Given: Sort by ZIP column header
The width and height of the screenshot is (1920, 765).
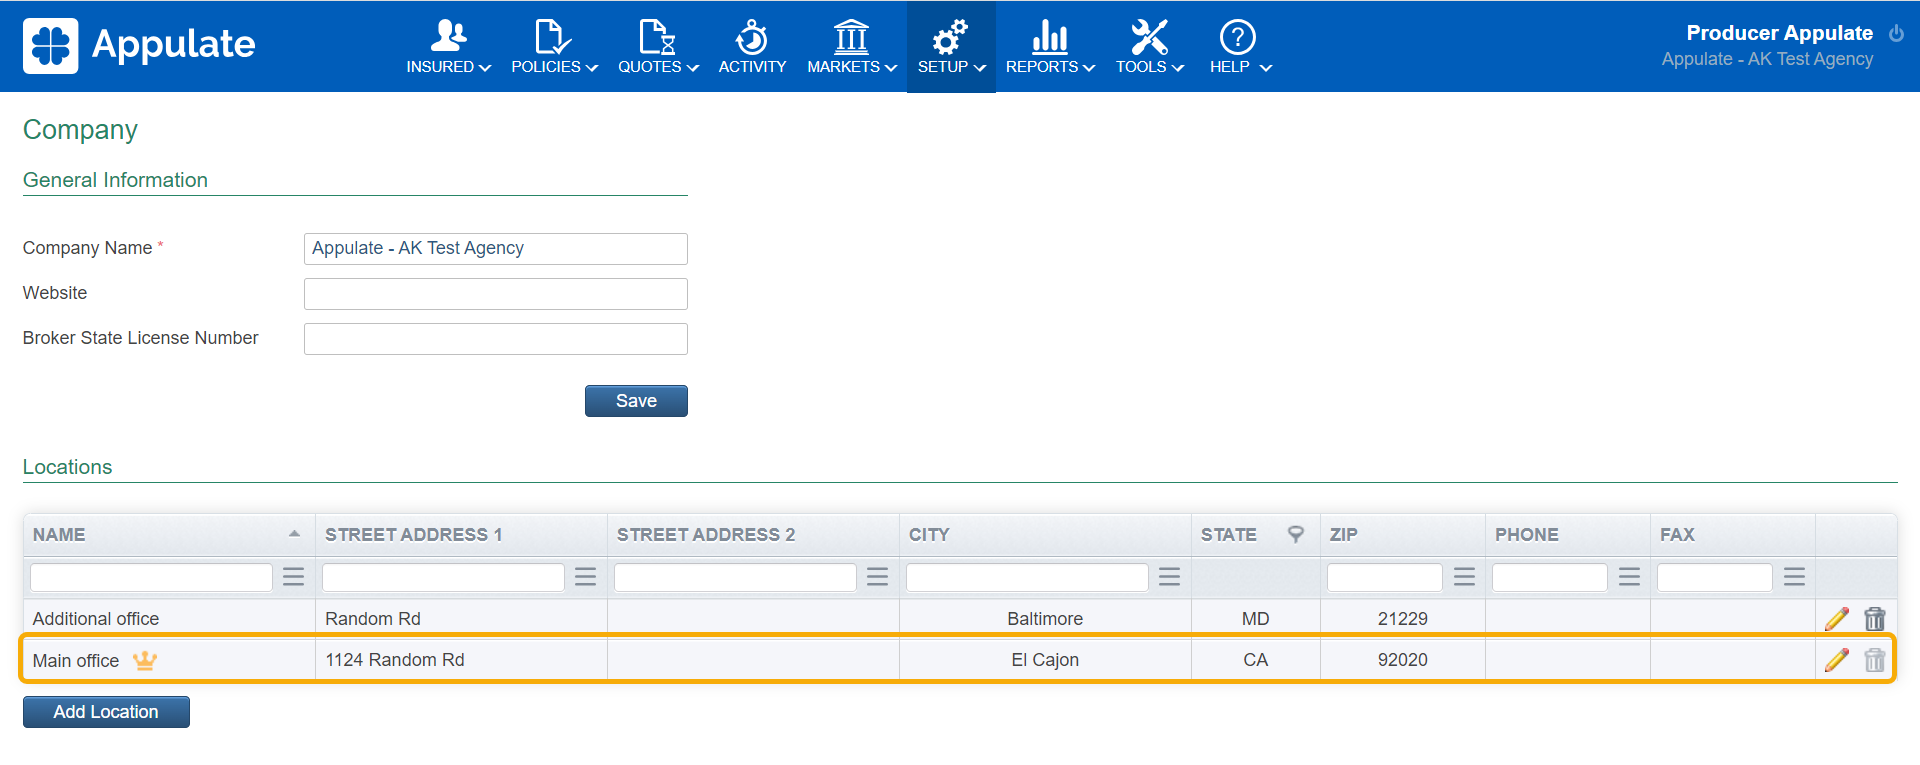Looking at the screenshot, I should pyautogui.click(x=1343, y=535).
